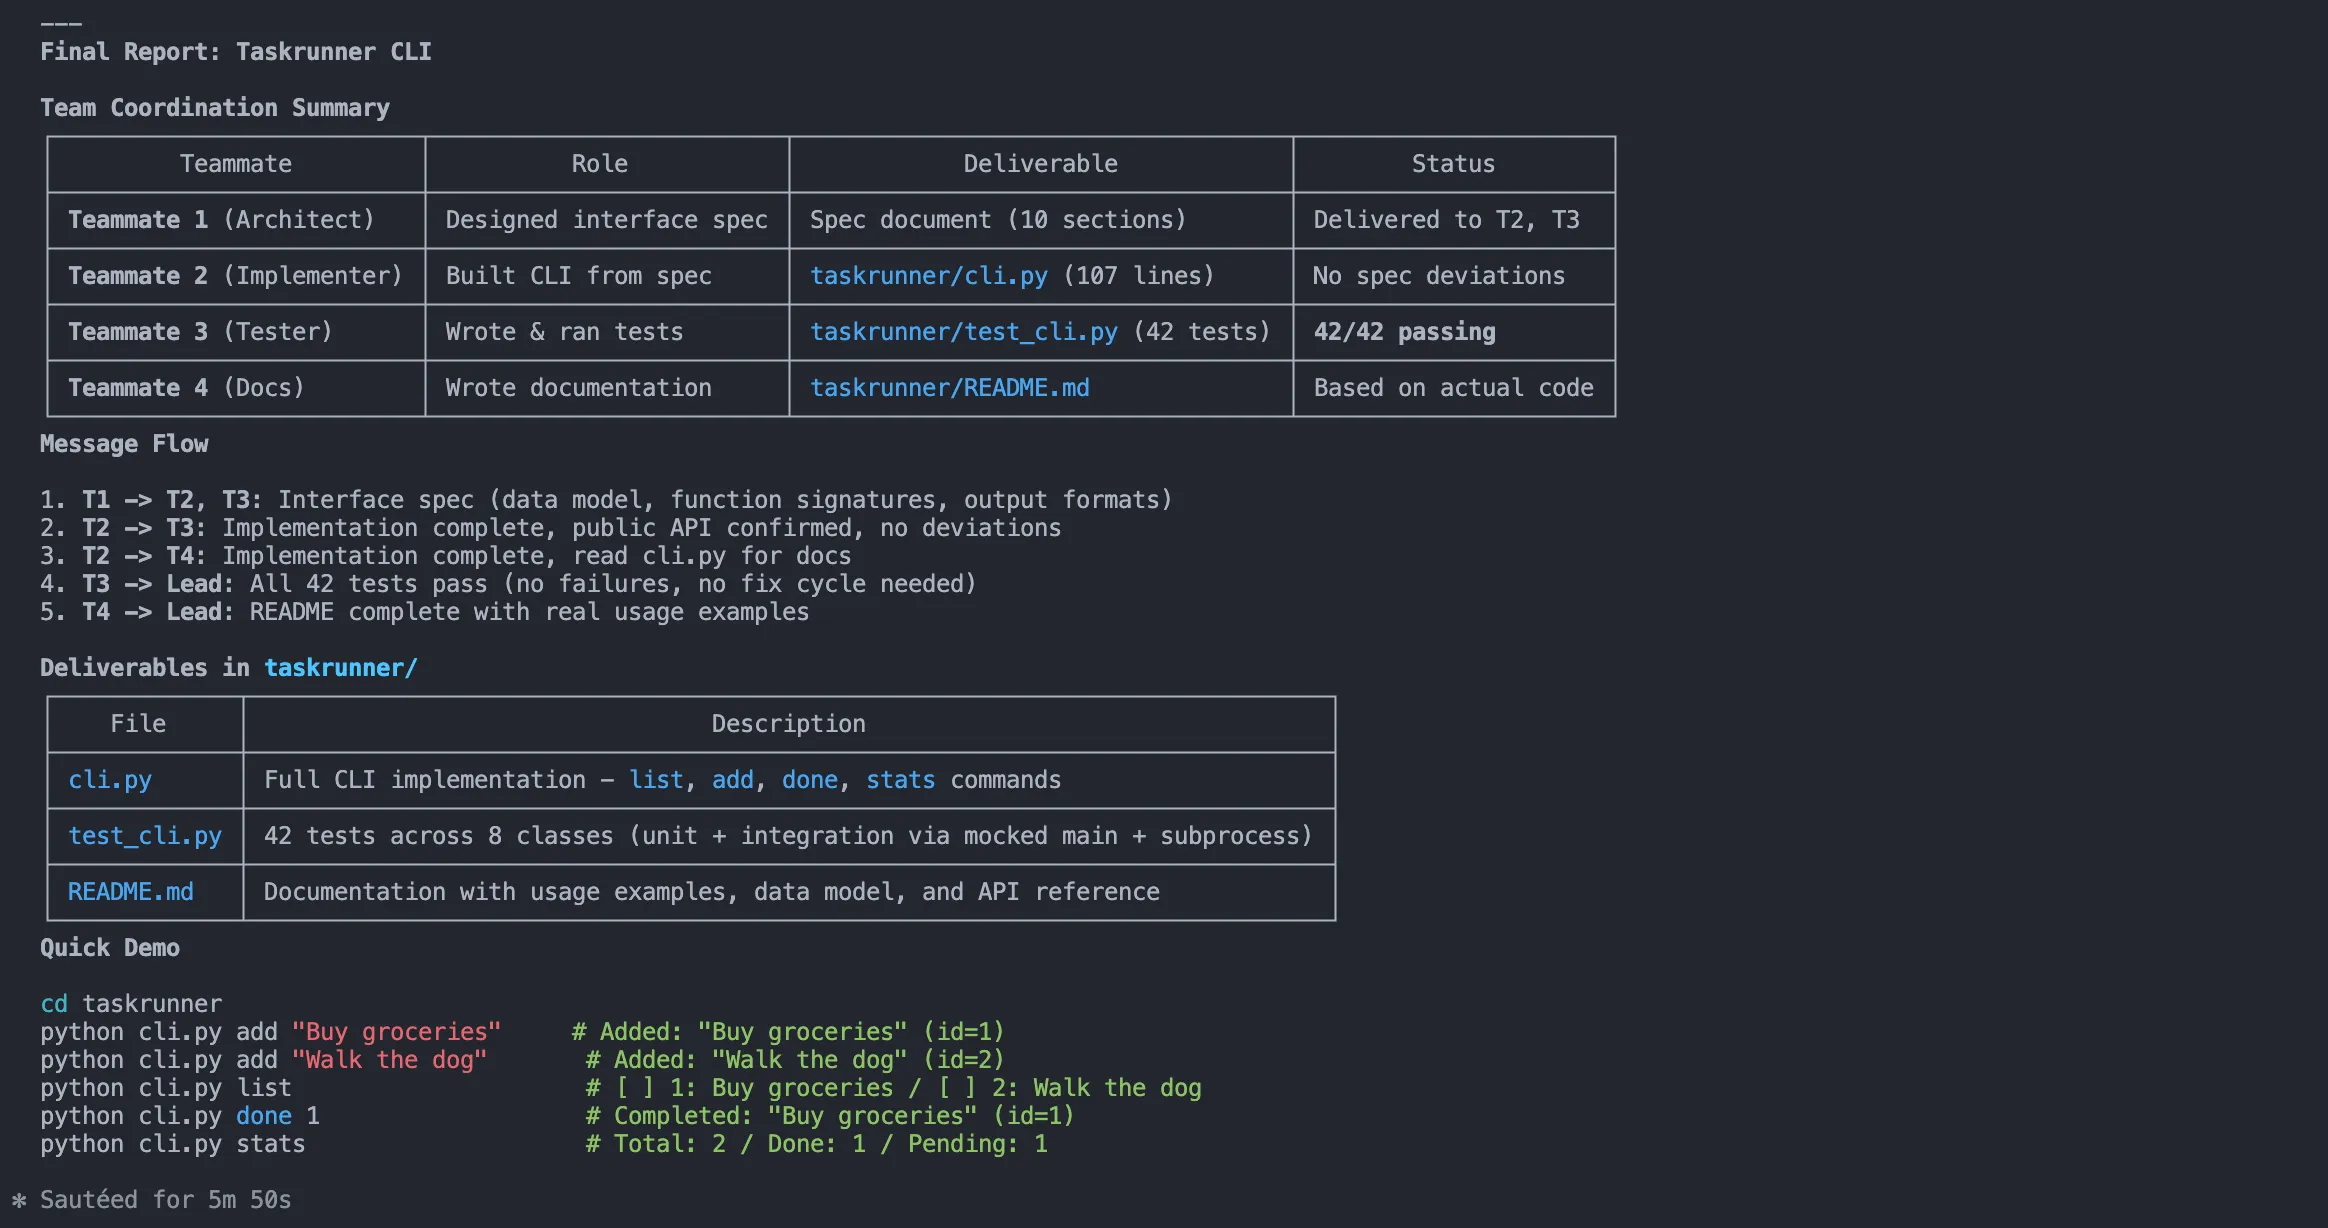This screenshot has width=2328, height=1228.
Task: Click the comment '# Completed: "Buy groceries" (id=1)'
Action: (x=830, y=1116)
